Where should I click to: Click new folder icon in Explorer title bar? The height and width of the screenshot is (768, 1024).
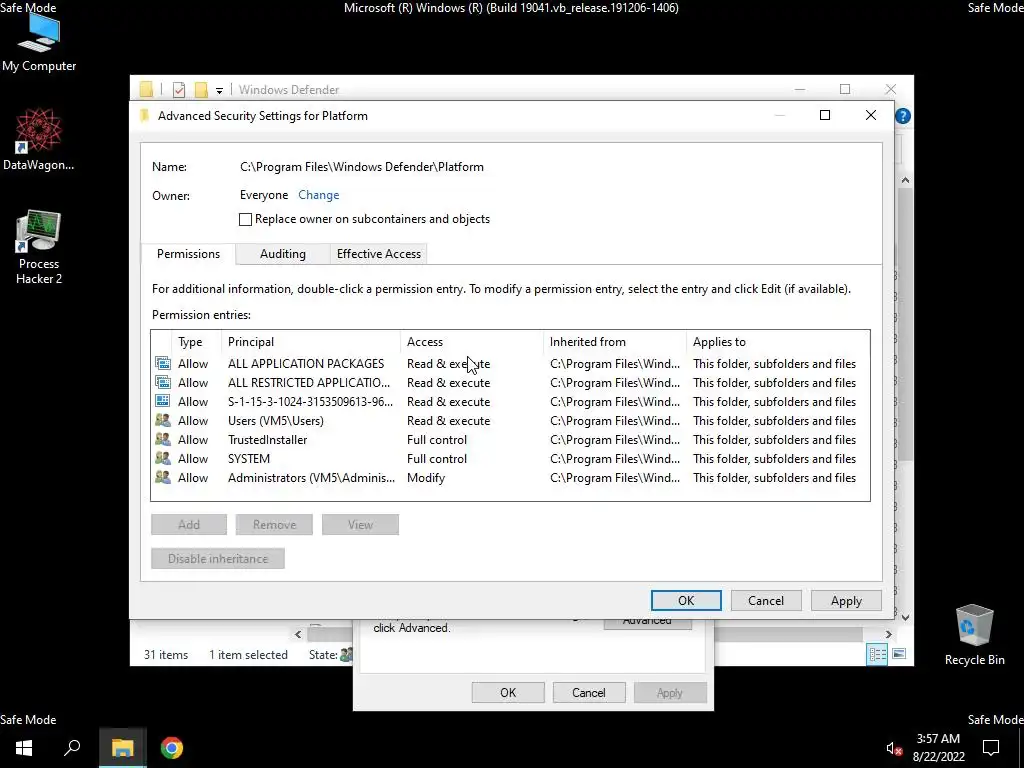pos(201,89)
